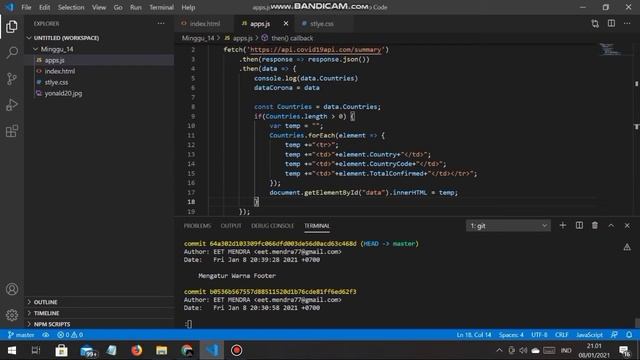The image size is (640, 360).
Task: Switch to the index.html editor tab
Action: [204, 24]
